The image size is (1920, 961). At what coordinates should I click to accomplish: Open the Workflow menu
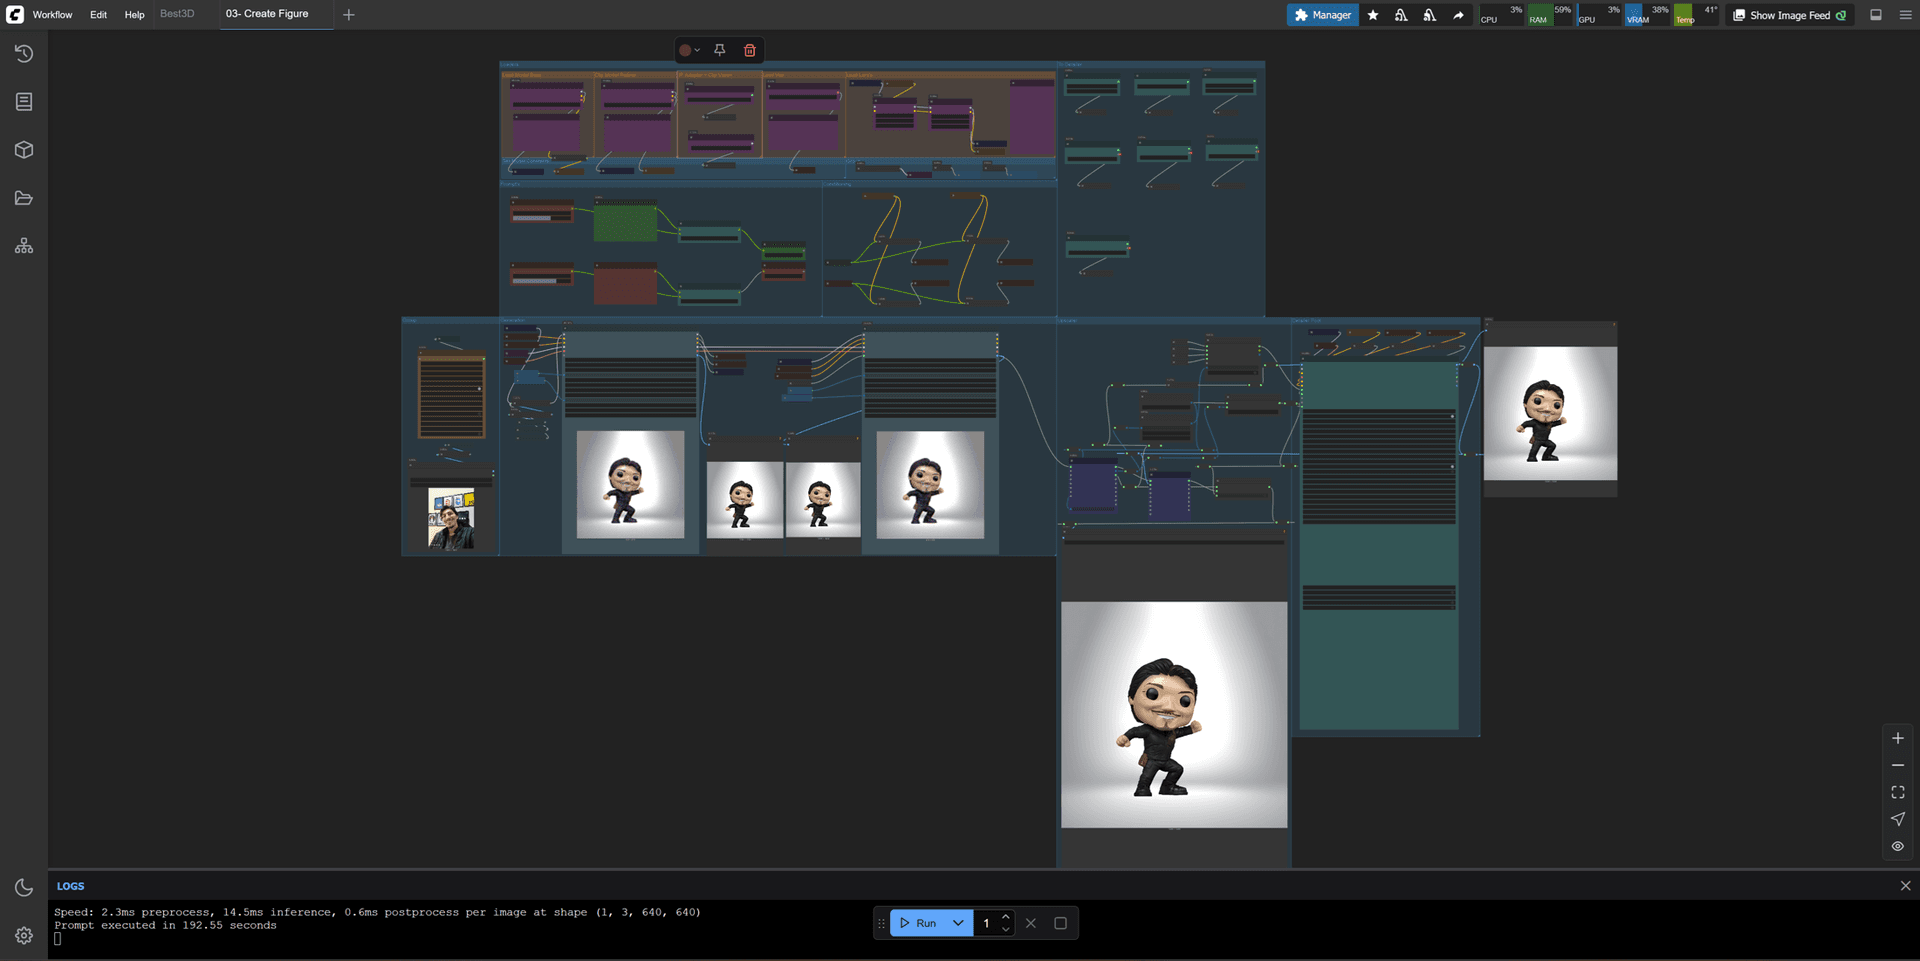click(x=52, y=15)
